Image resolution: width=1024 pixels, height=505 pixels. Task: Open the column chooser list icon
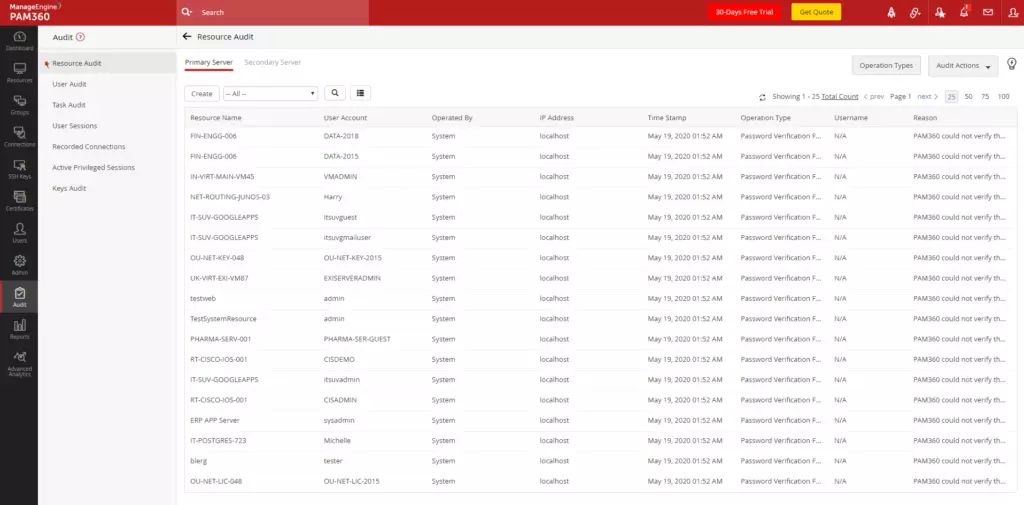[360, 93]
